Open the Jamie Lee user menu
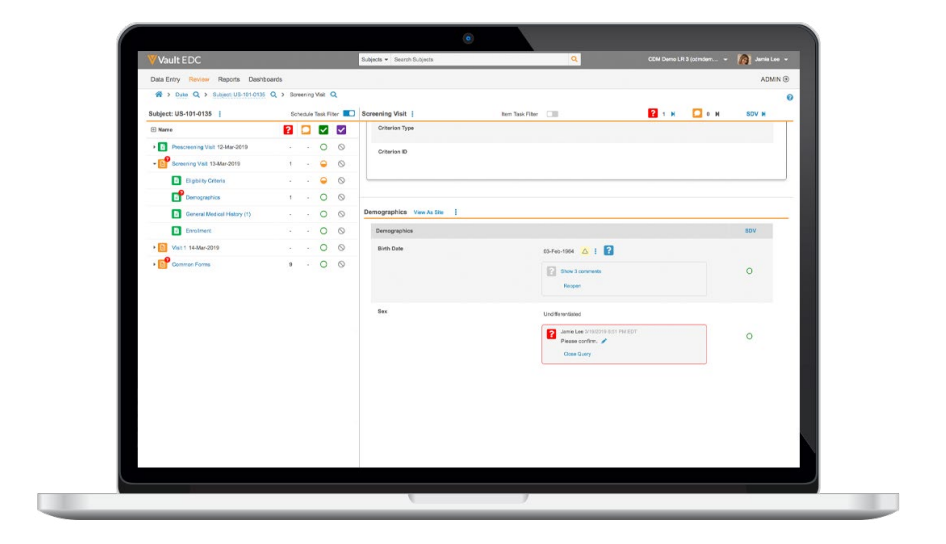 click(764, 60)
